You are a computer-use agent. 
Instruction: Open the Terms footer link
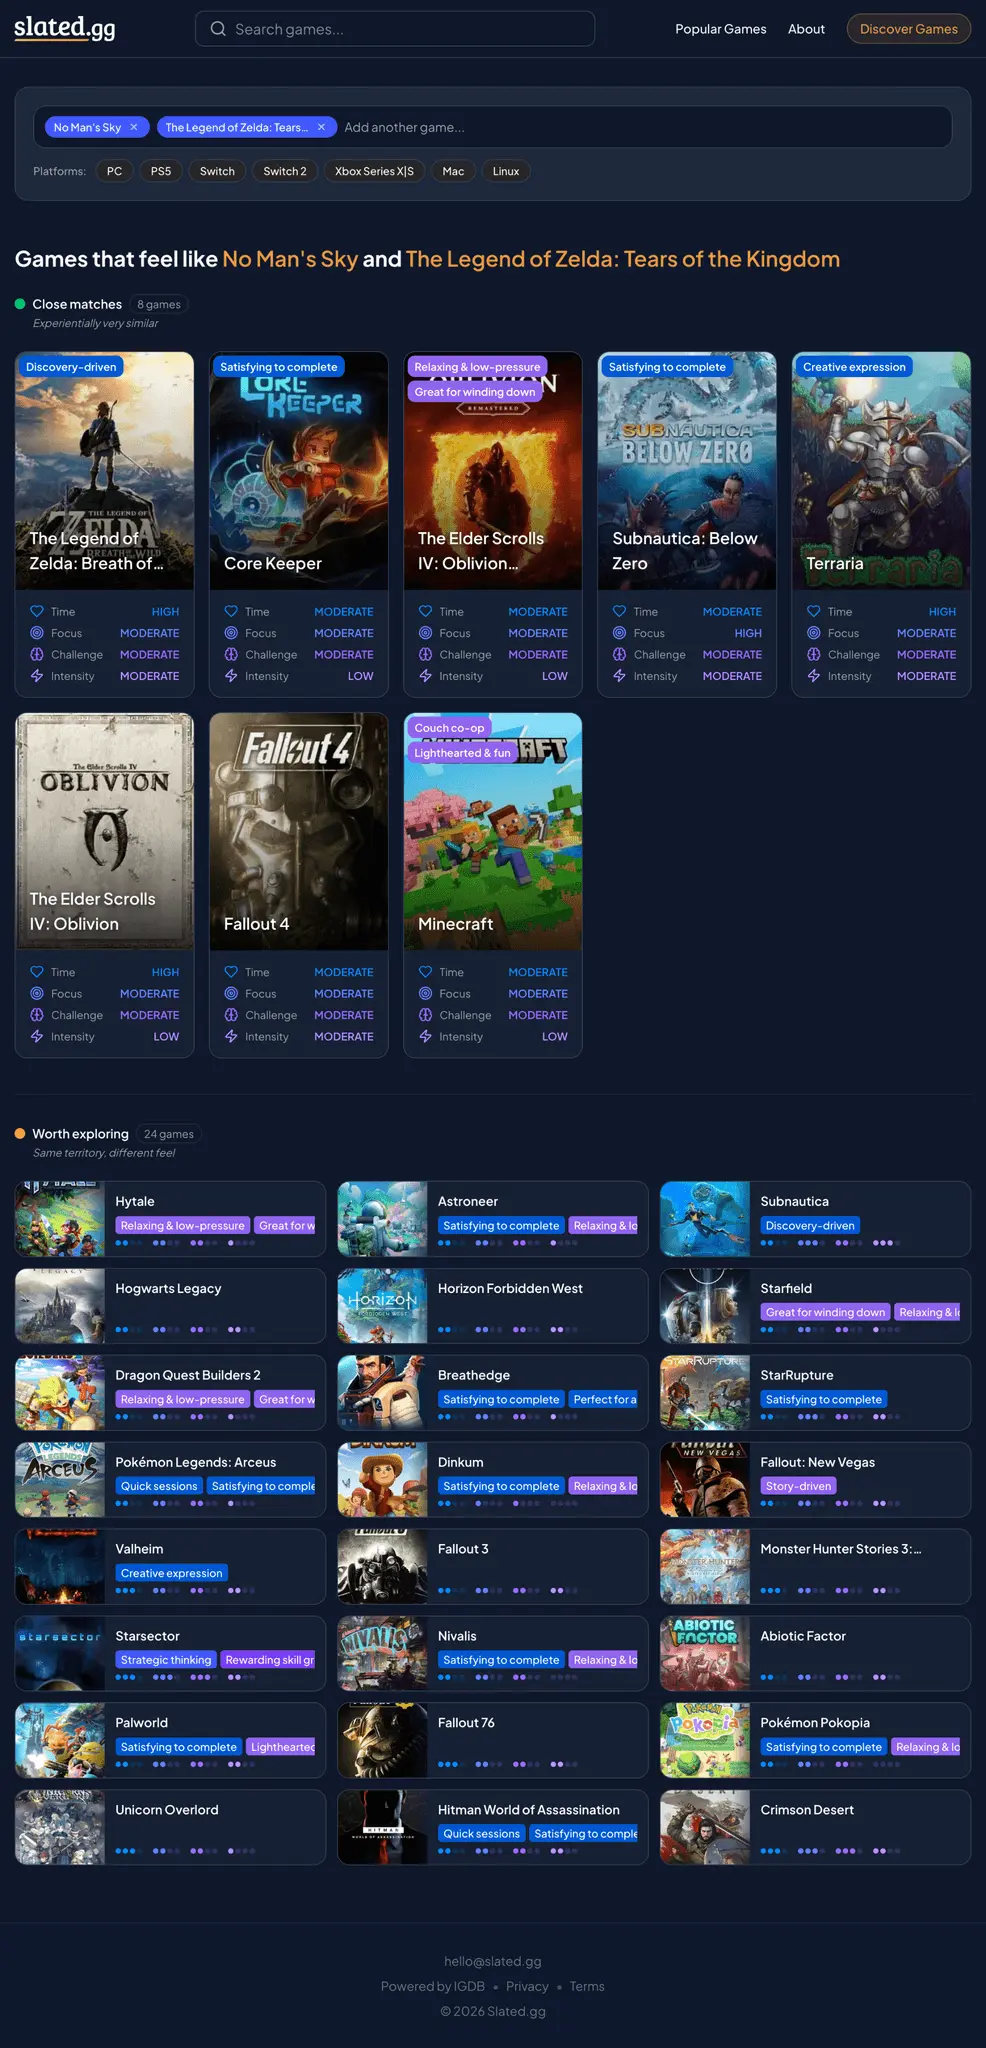tap(587, 1986)
